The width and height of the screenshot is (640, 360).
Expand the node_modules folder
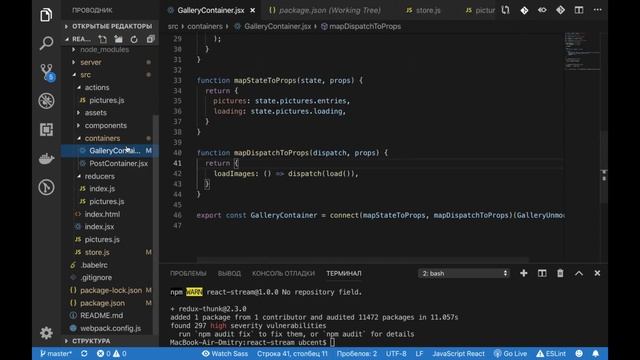click(x=104, y=49)
